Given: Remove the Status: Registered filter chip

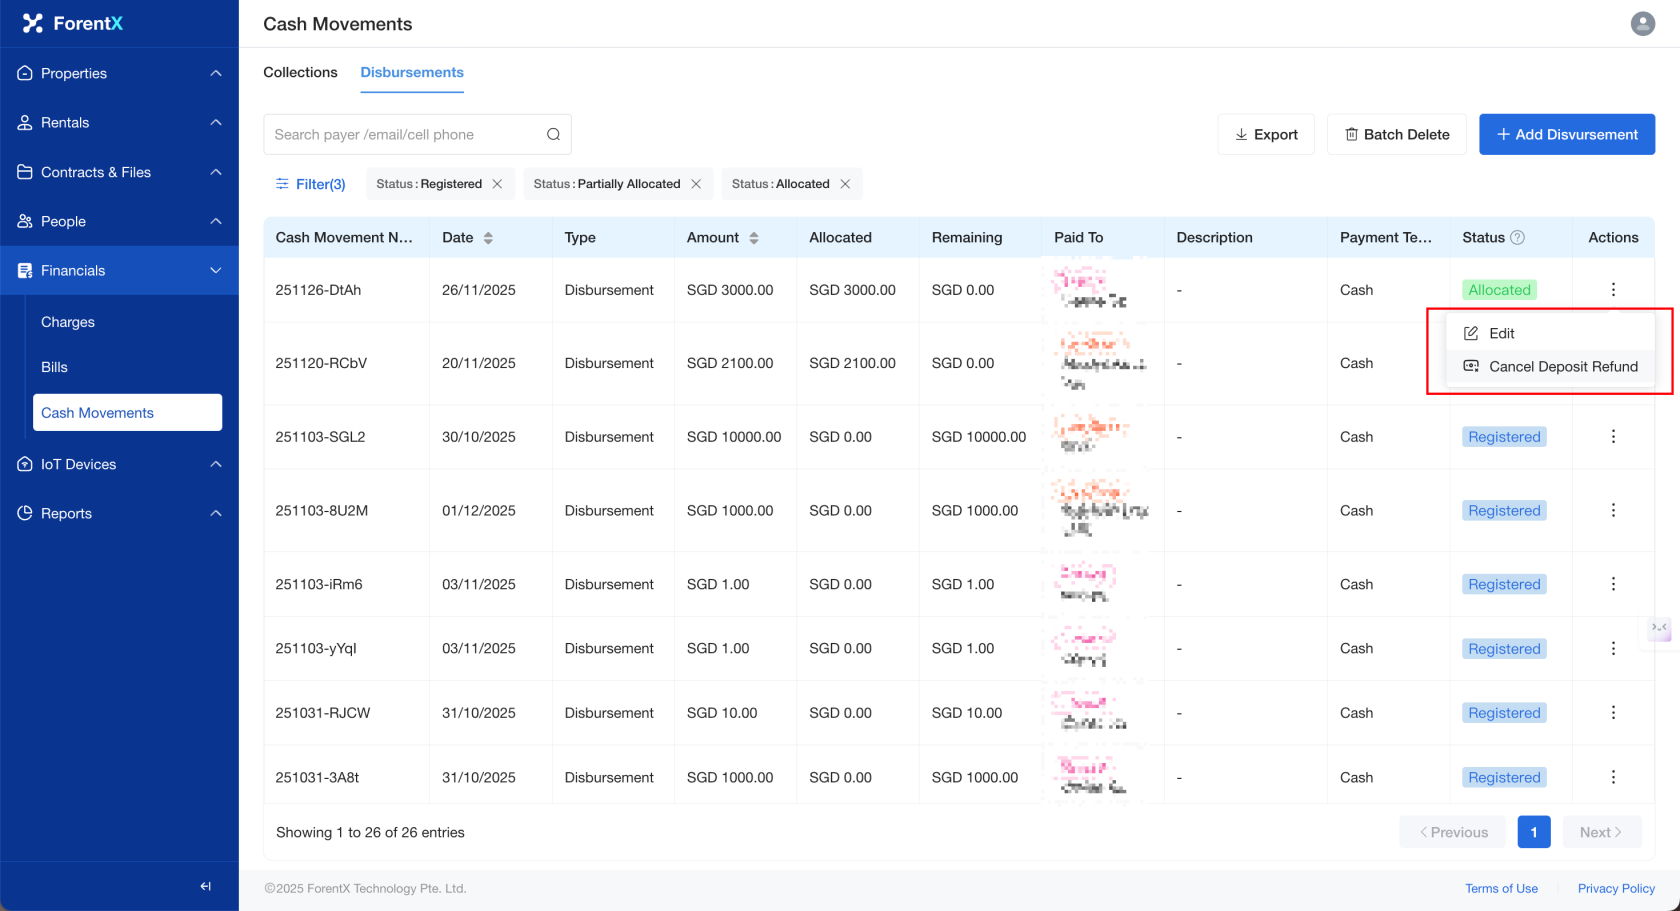Looking at the screenshot, I should (497, 184).
